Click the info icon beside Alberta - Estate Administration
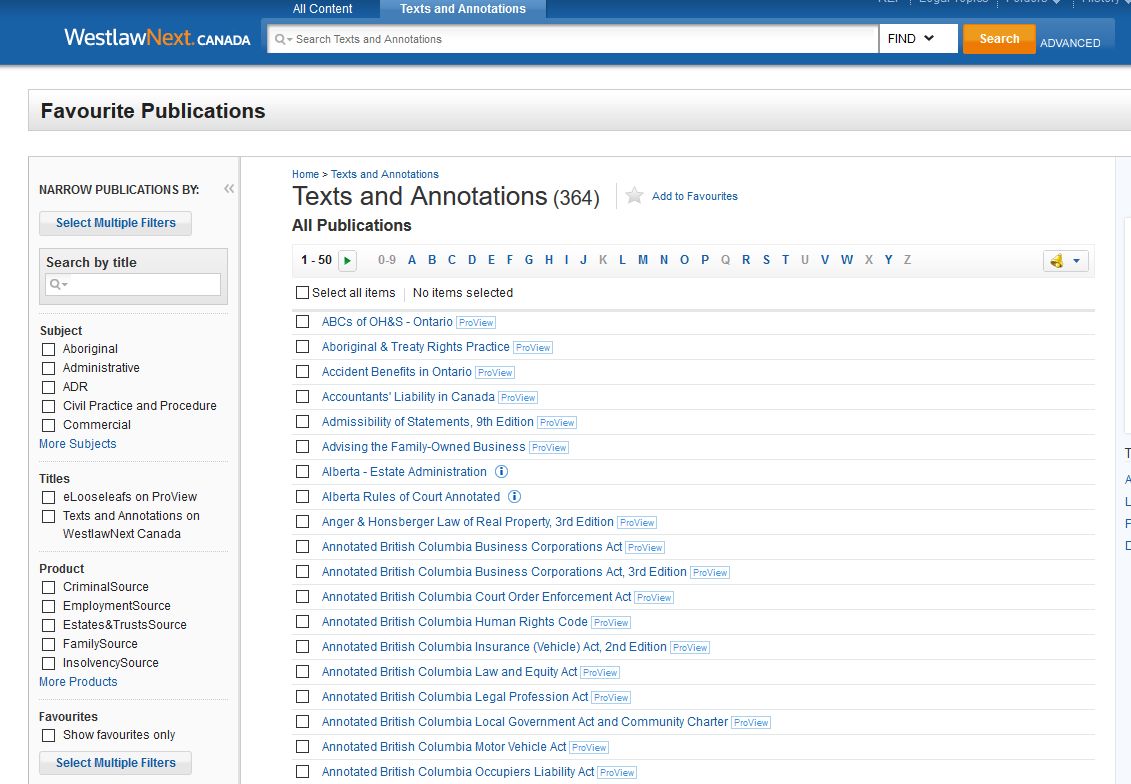Image resolution: width=1131 pixels, height=784 pixels. point(501,471)
